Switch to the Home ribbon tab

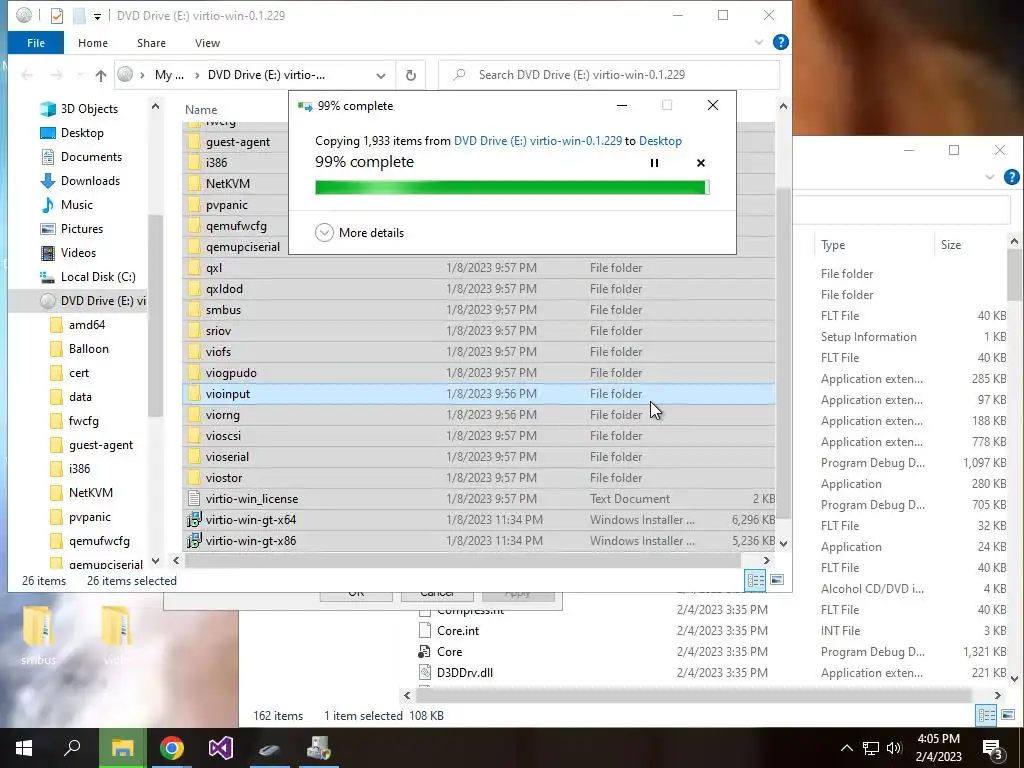[x=93, y=43]
